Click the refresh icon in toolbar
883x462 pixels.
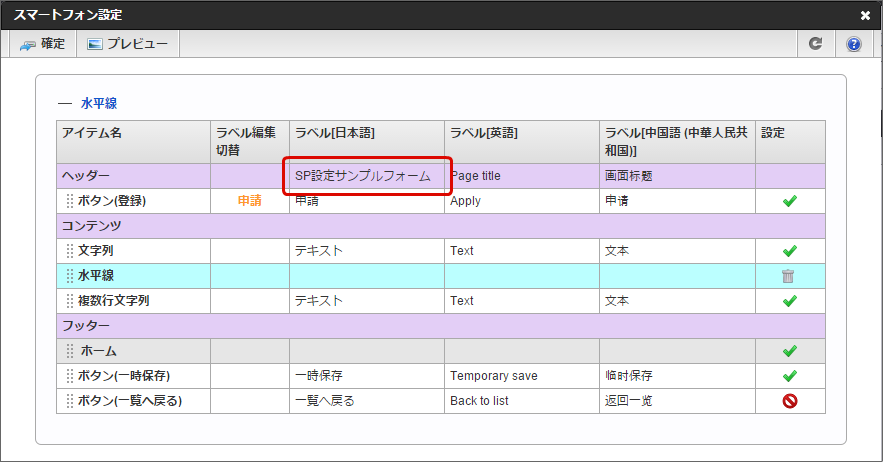click(816, 44)
